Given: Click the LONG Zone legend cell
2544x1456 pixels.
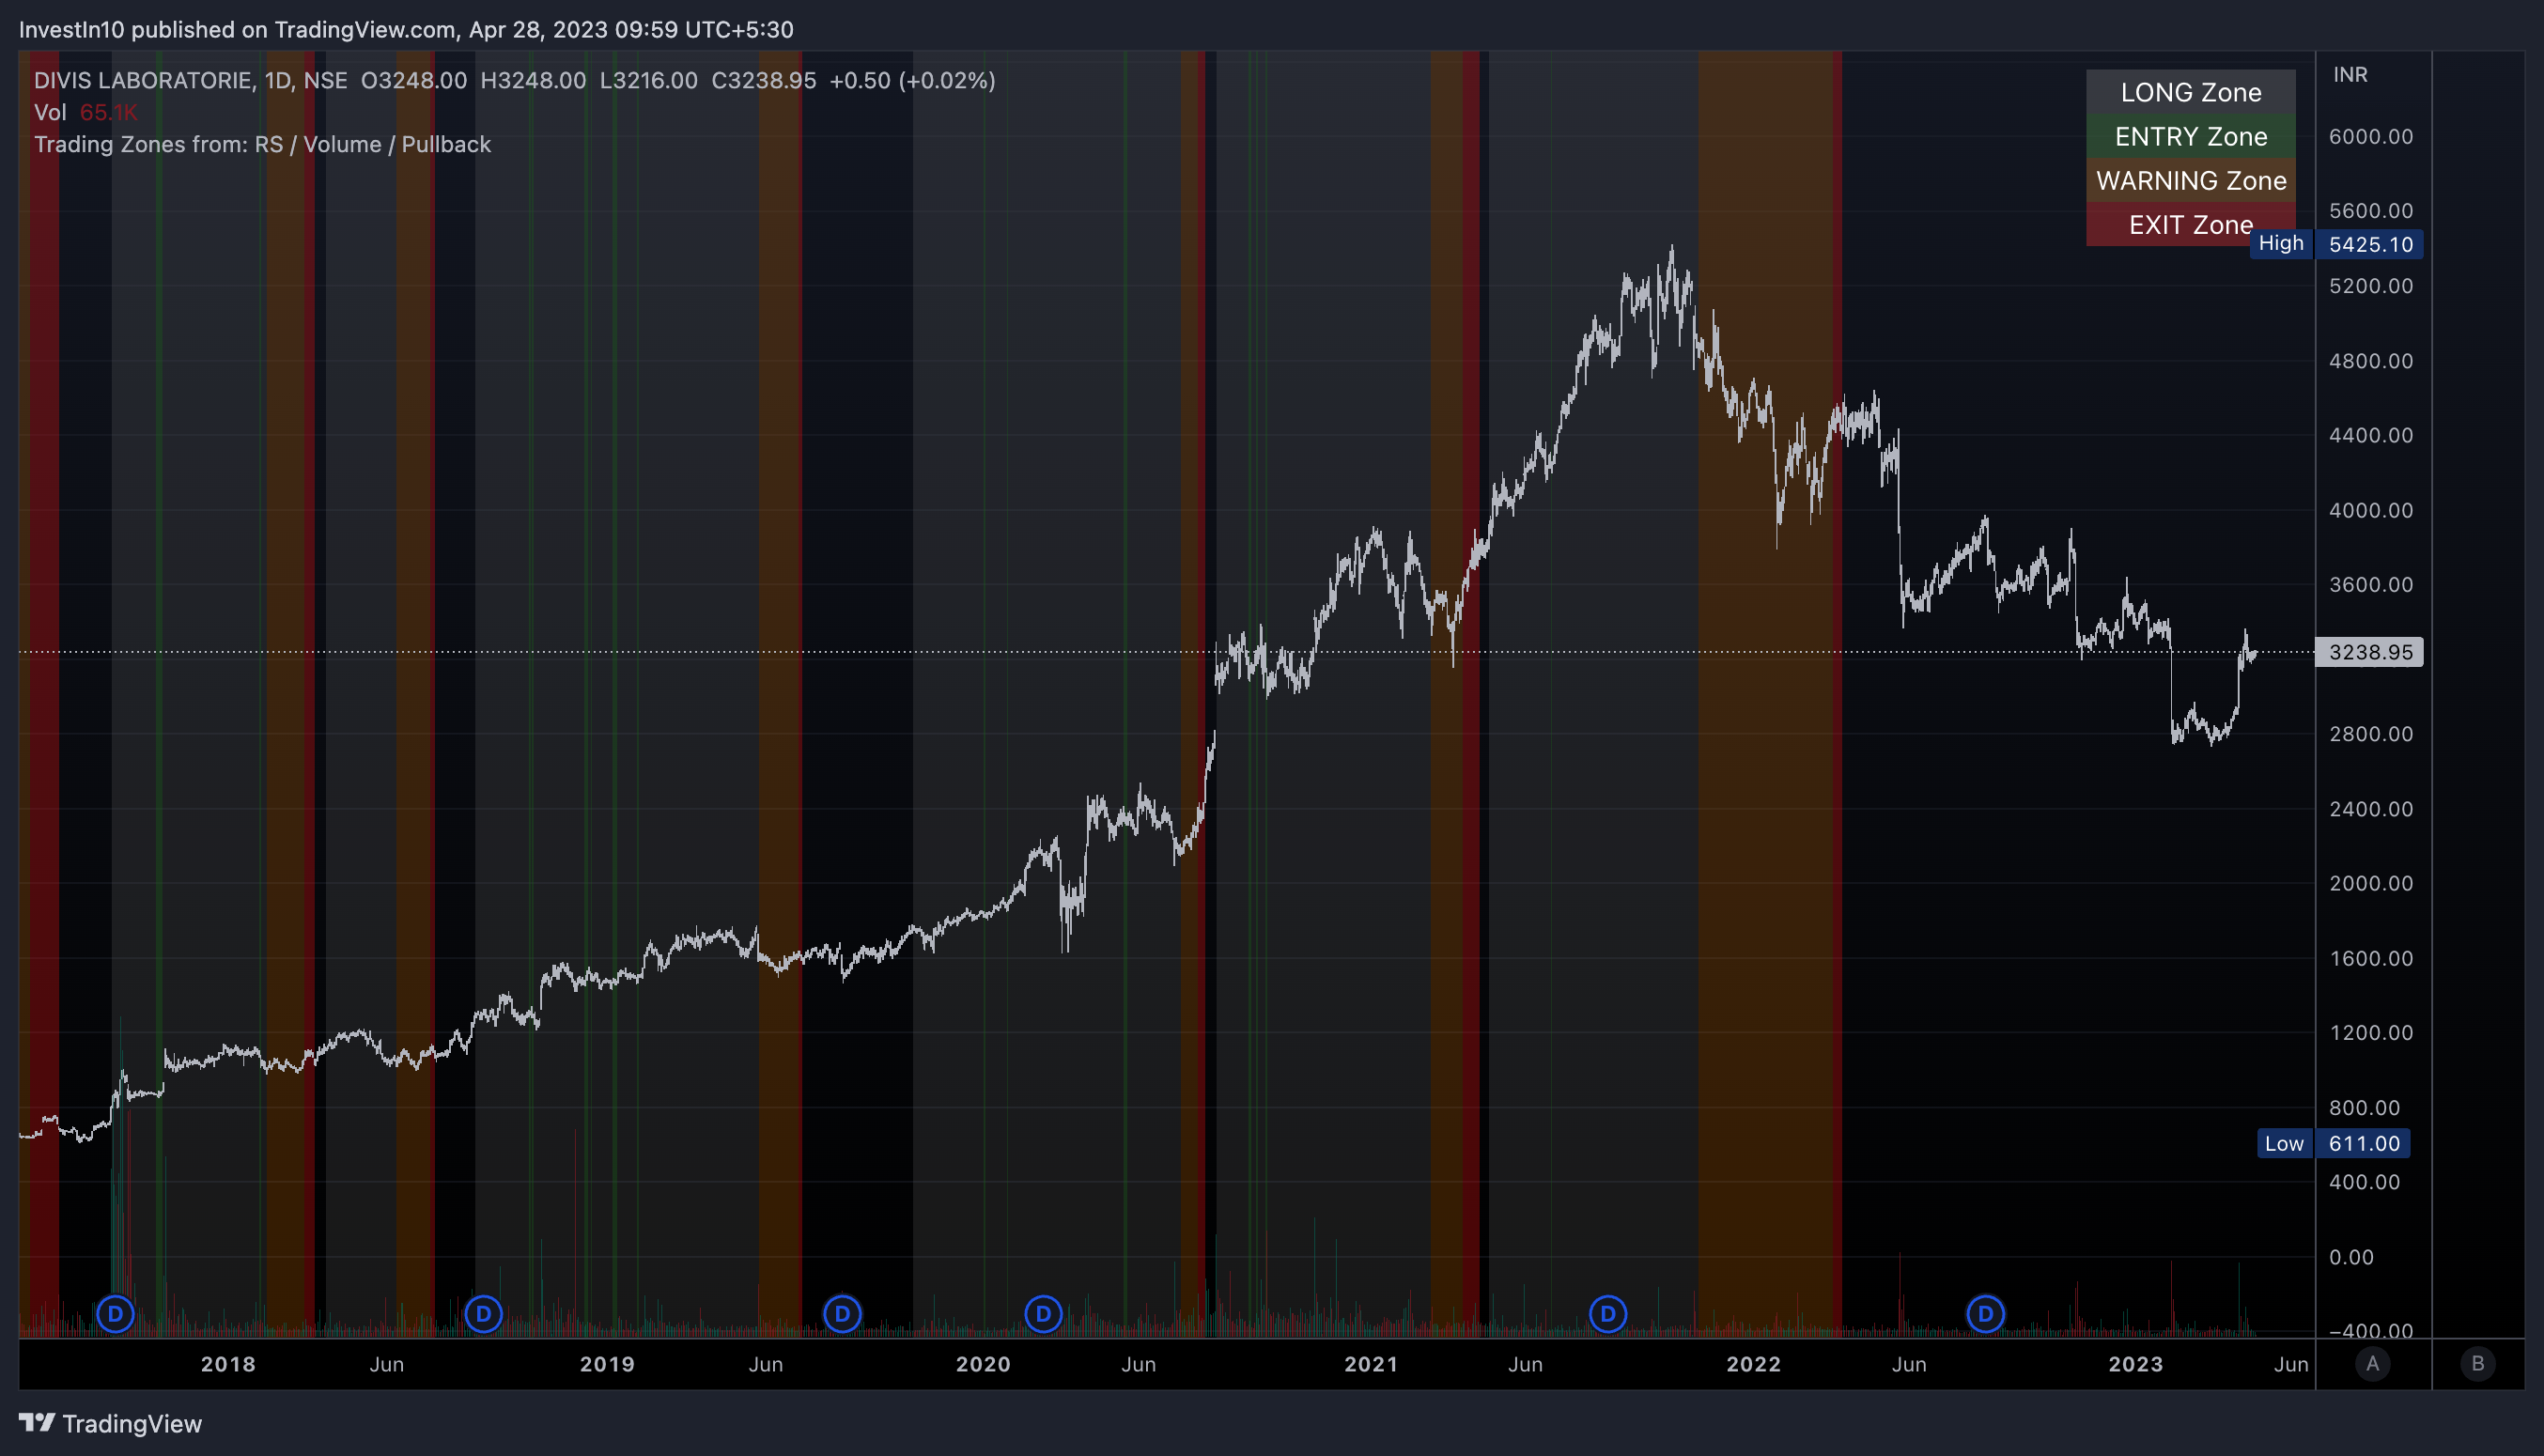Looking at the screenshot, I should click(2191, 92).
